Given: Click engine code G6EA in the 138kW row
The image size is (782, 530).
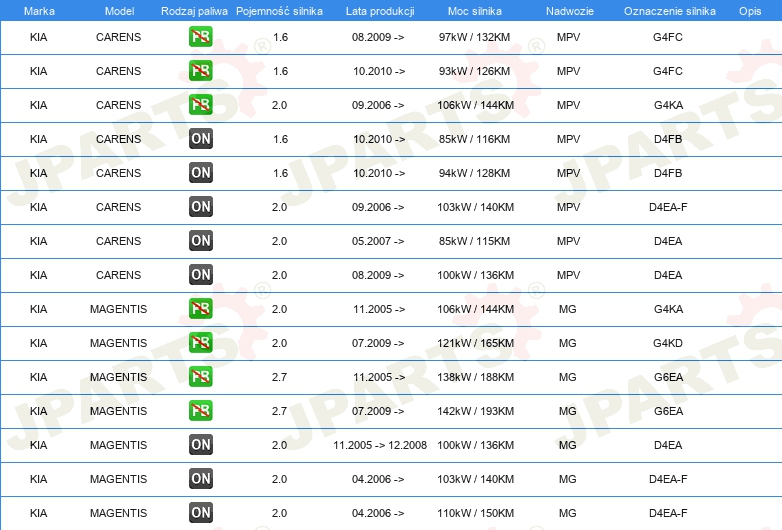Looking at the screenshot, I should (668, 377).
